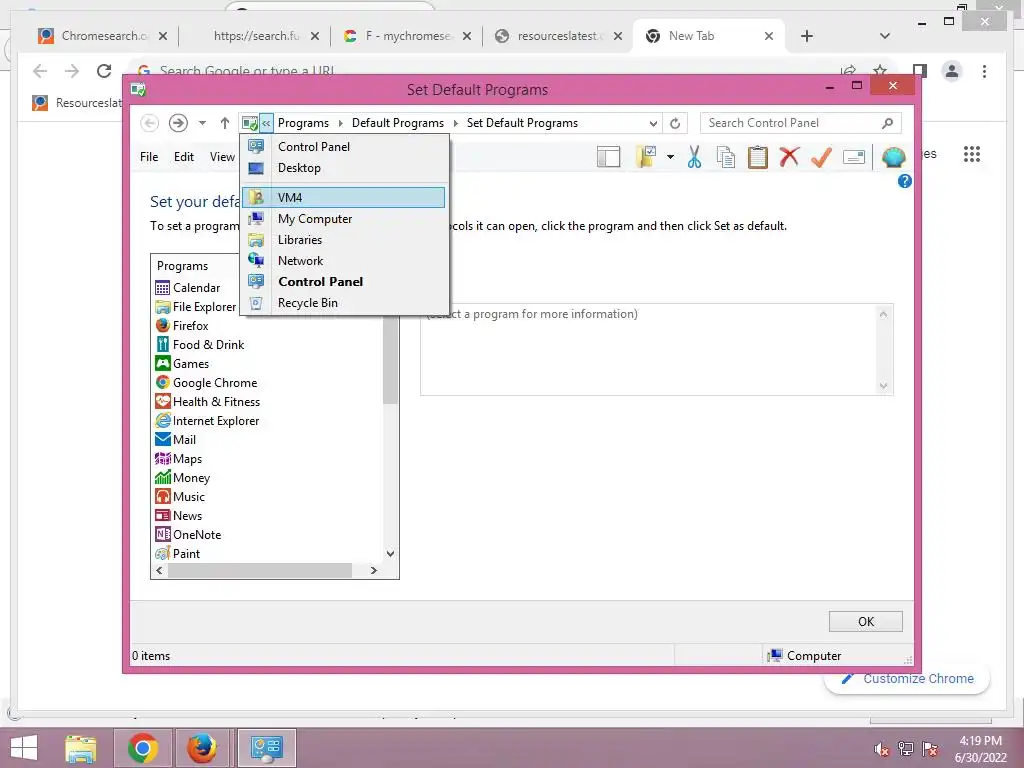1024x768 pixels.
Task: Click the Forward arrow in Control Panel window
Action: (178, 123)
